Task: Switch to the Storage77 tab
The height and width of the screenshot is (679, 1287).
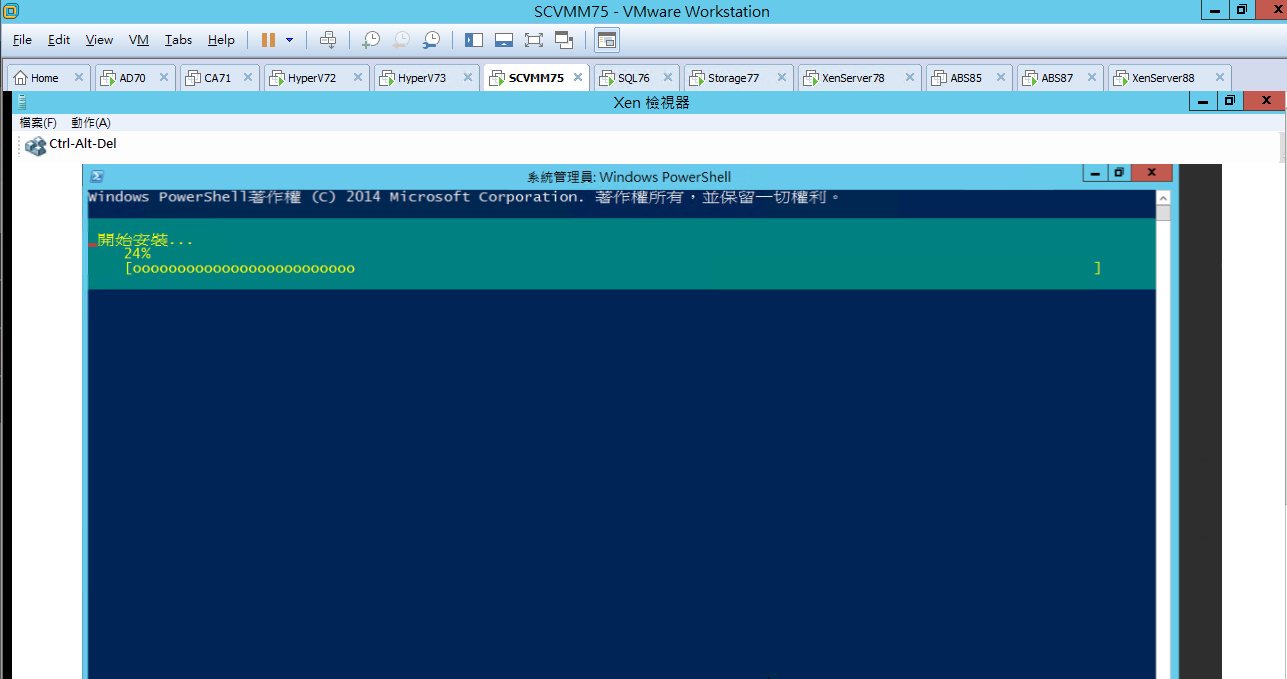Action: tap(739, 78)
